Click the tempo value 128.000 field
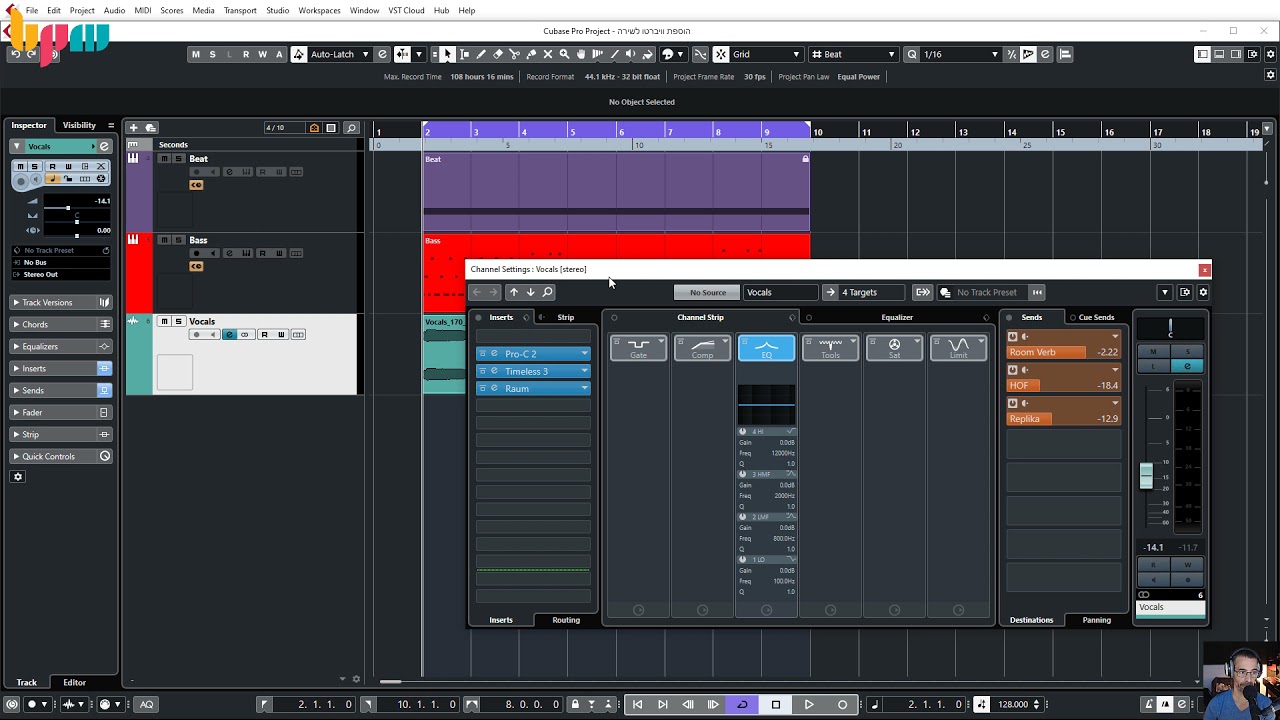 click(1013, 704)
